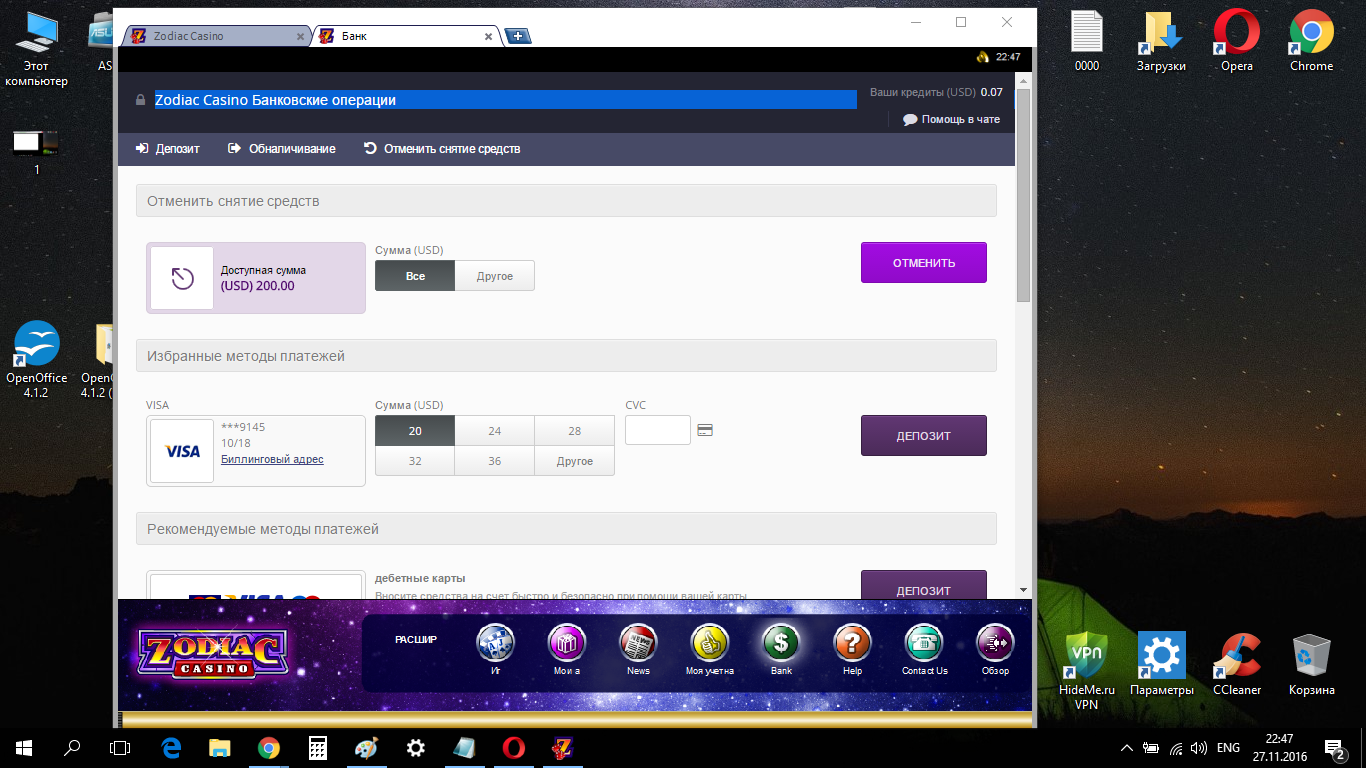Click ДЕПОЗИТ button for debit cards
1366x768 pixels.
point(924,586)
